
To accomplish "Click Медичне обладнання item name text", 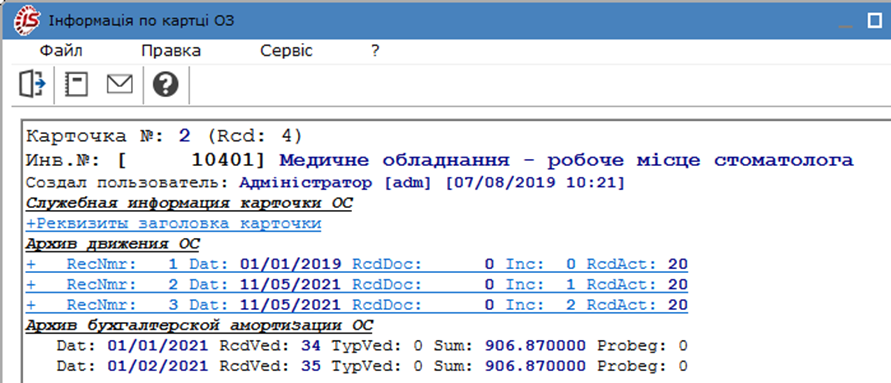I will pyautogui.click(x=567, y=161).
